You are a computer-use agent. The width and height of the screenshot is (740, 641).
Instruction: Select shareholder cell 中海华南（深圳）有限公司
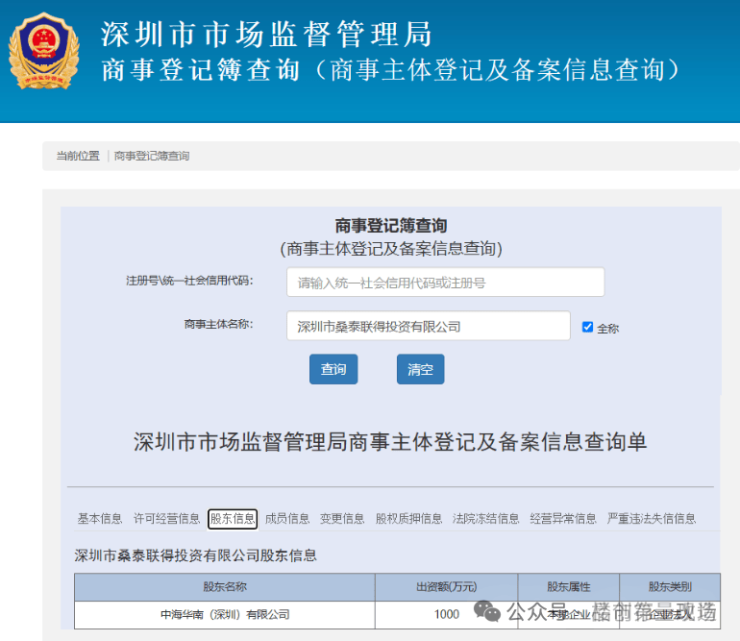[225, 615]
